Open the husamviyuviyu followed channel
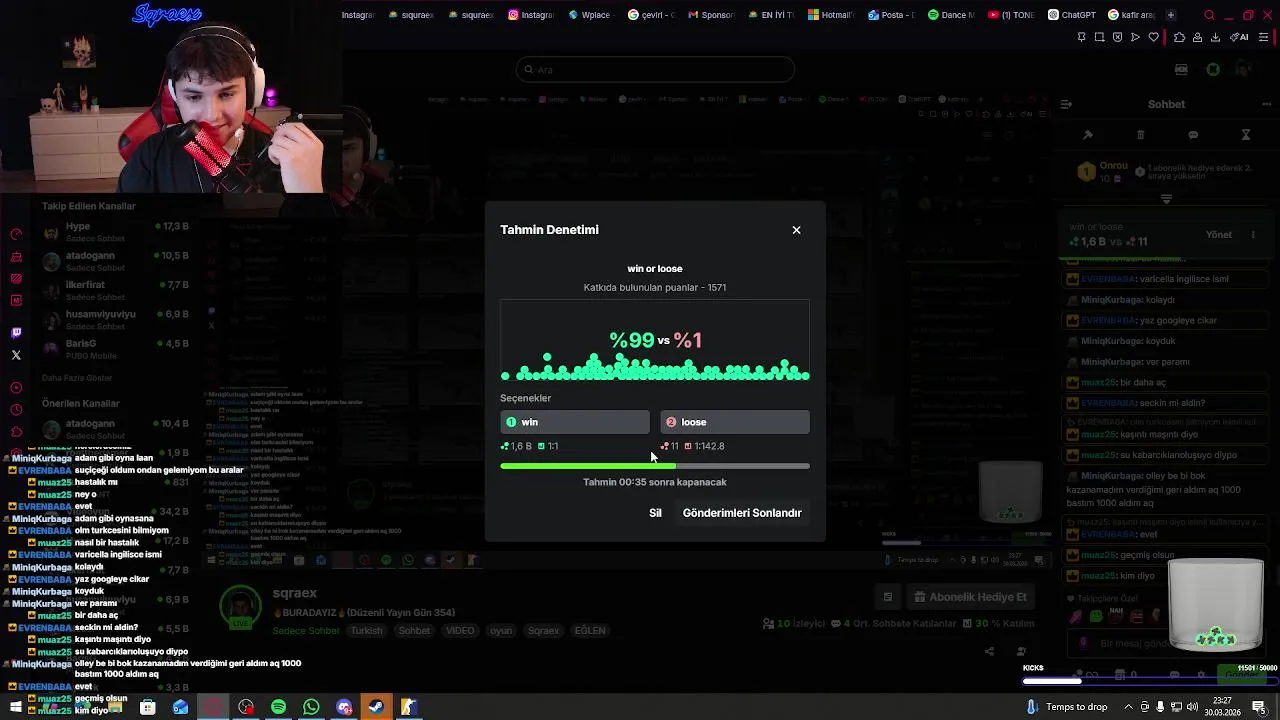1280x720 pixels. (115, 319)
